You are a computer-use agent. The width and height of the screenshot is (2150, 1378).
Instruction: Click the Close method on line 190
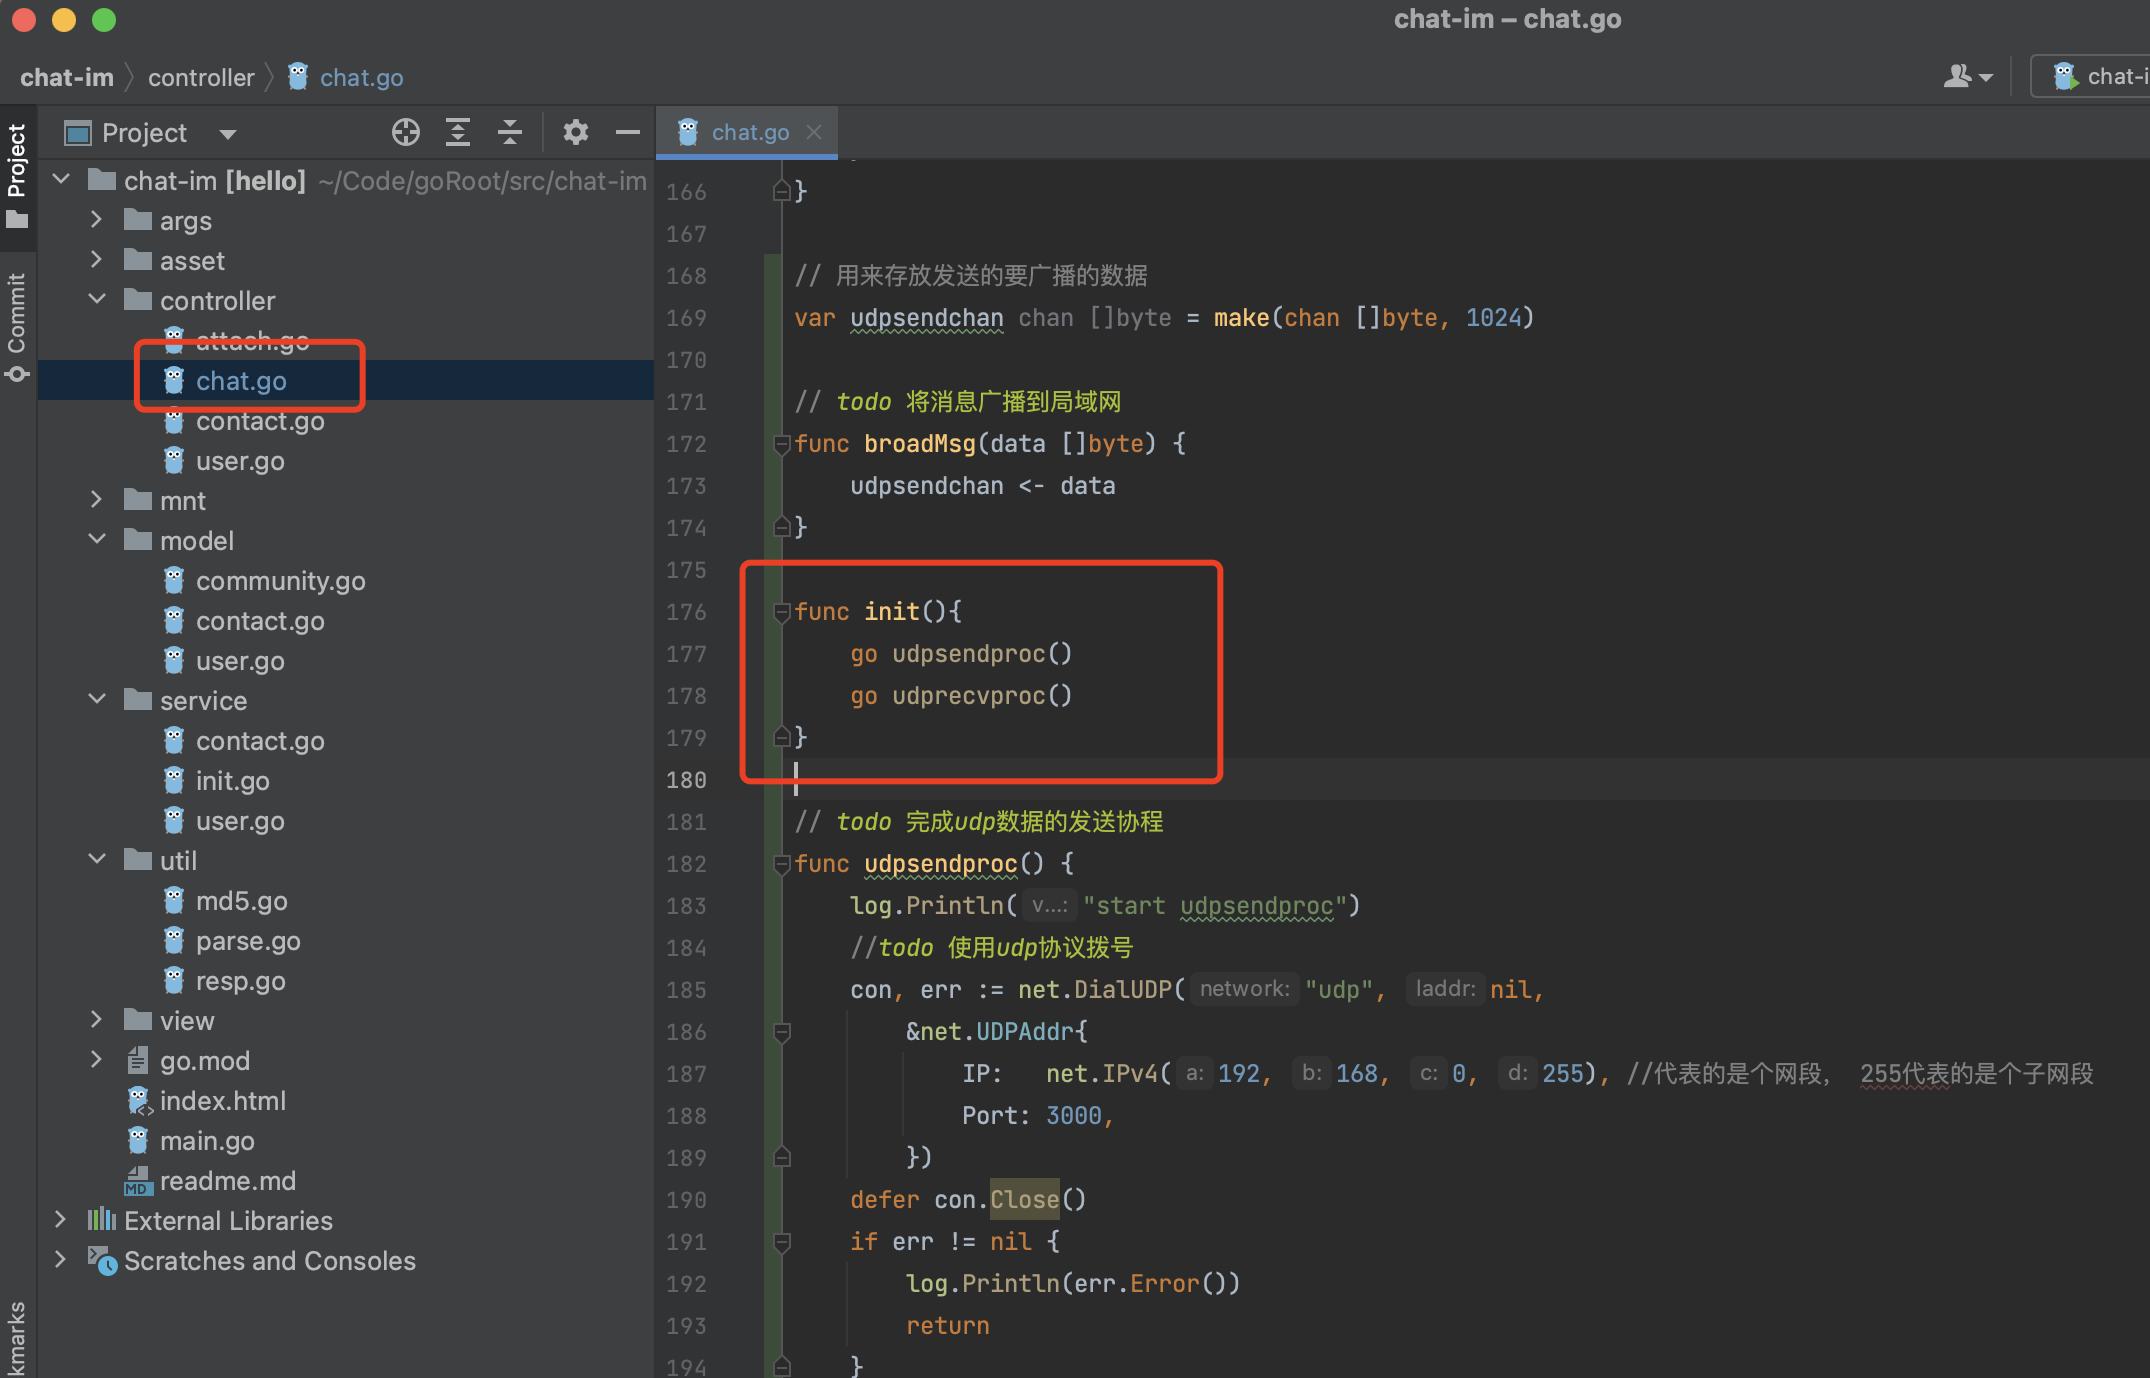point(1024,1199)
